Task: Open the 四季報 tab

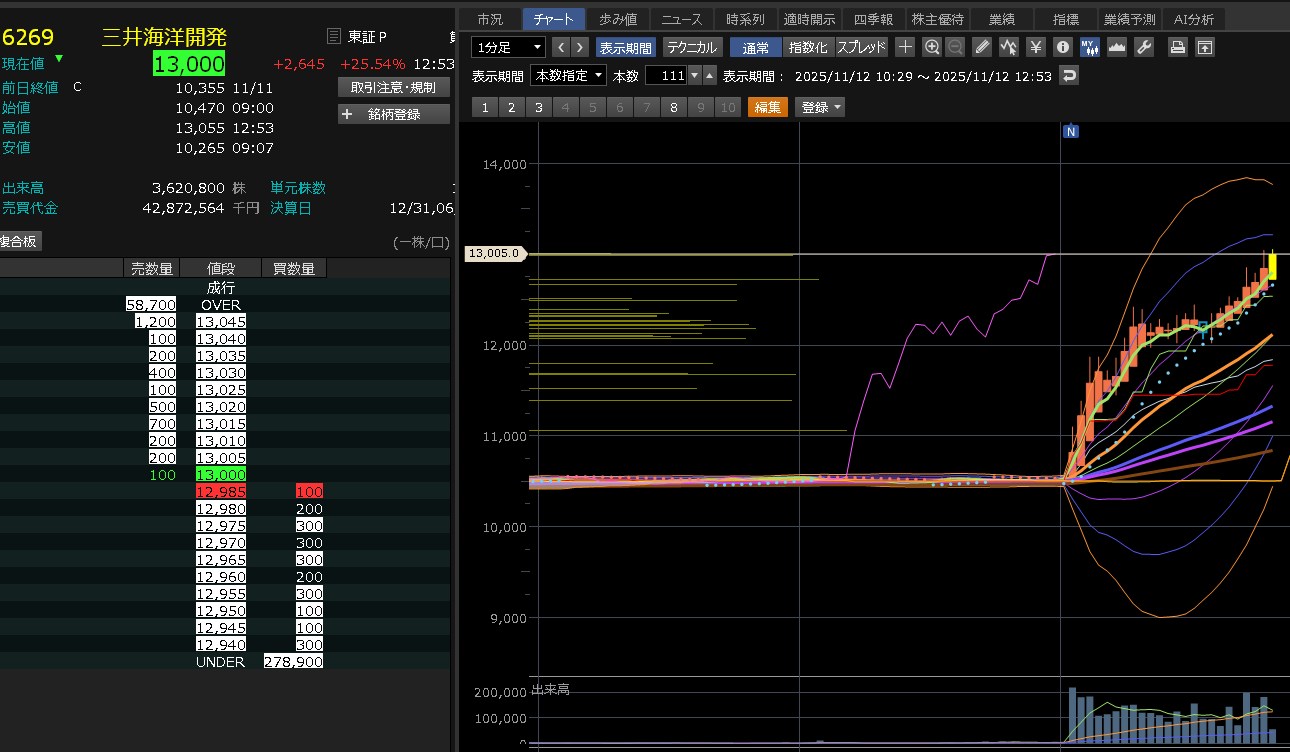Action: pyautogui.click(x=873, y=19)
